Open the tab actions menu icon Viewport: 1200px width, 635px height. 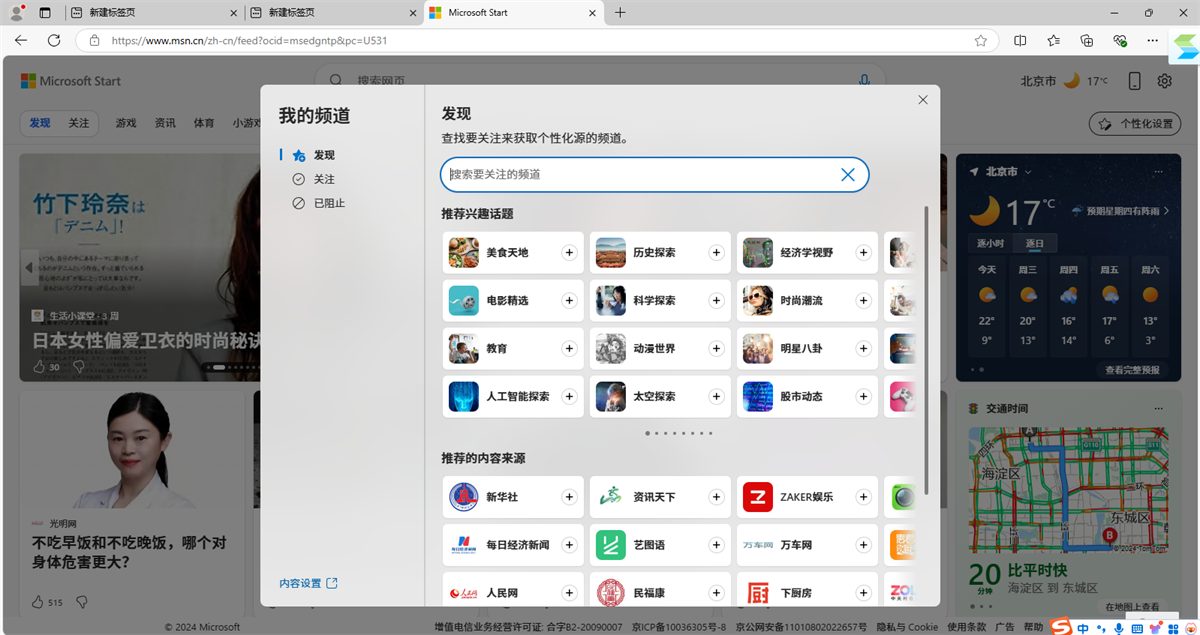[x=45, y=13]
